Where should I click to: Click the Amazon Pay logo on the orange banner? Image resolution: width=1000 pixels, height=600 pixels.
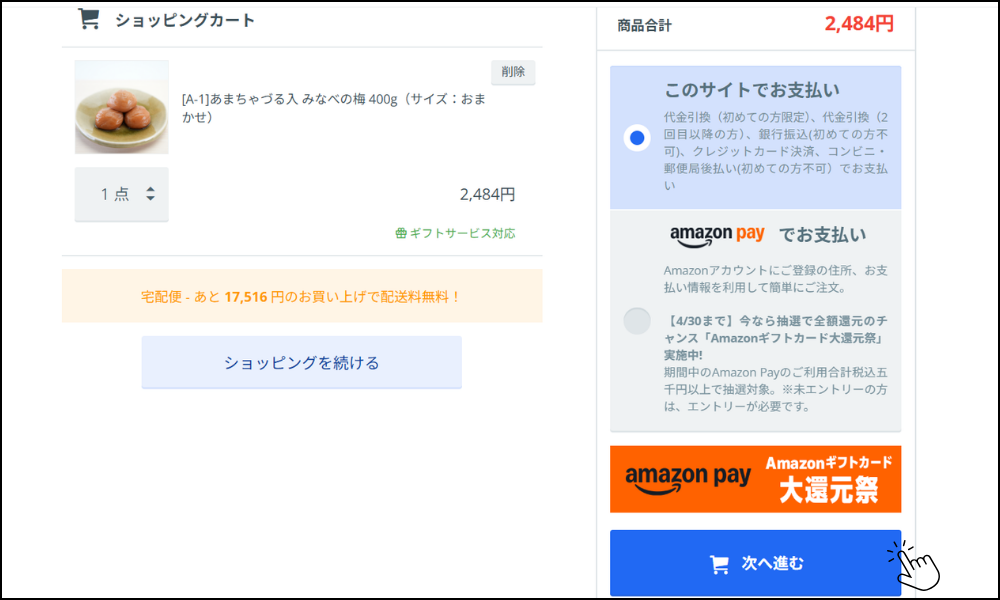click(688, 478)
